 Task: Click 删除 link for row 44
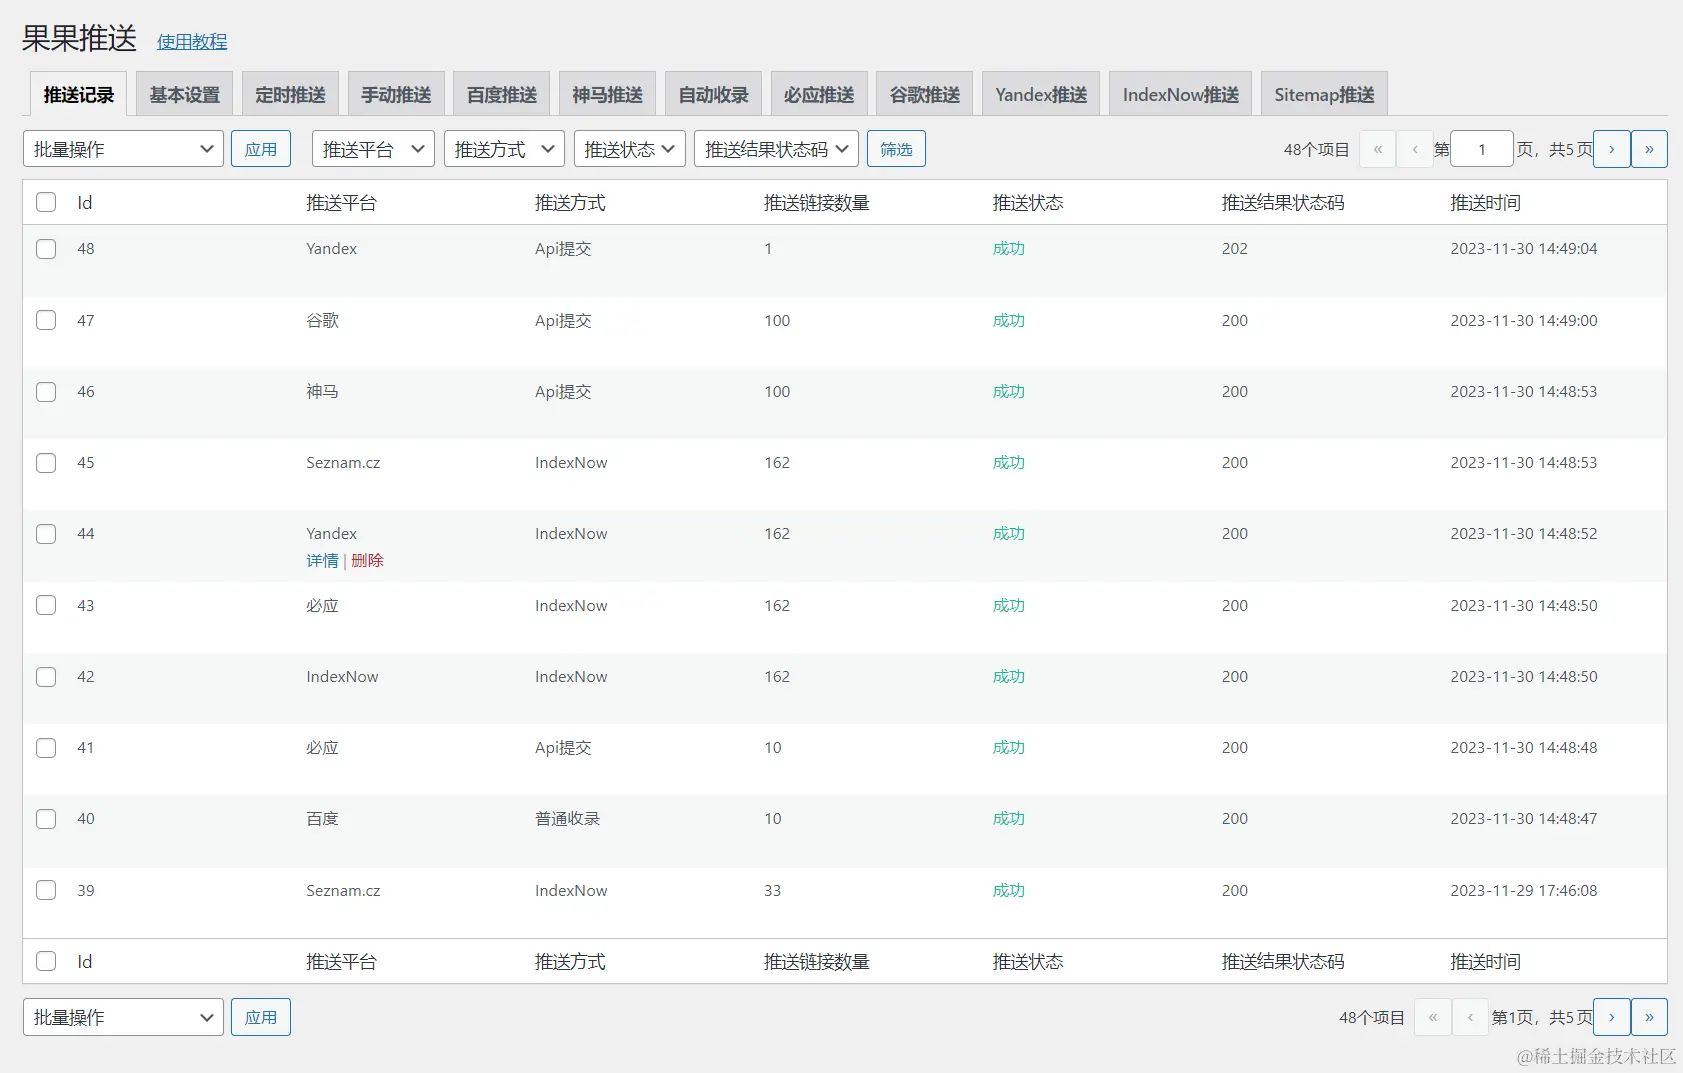[x=367, y=561]
